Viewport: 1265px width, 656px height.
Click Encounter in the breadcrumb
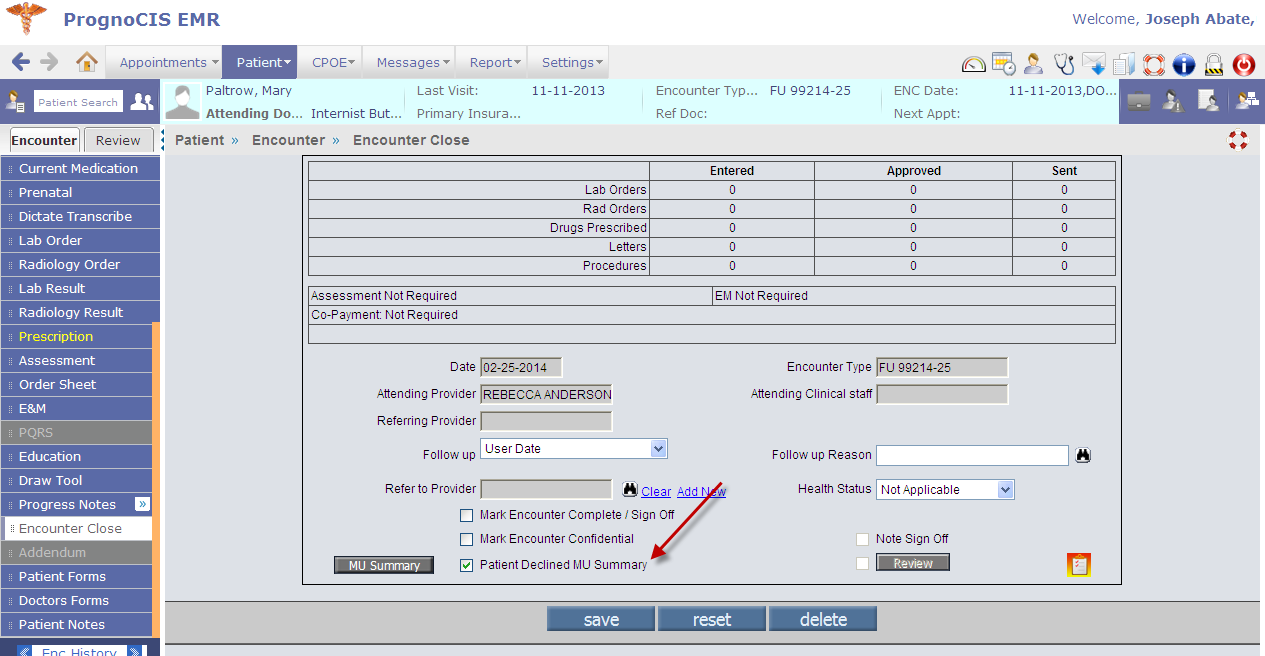click(x=288, y=140)
